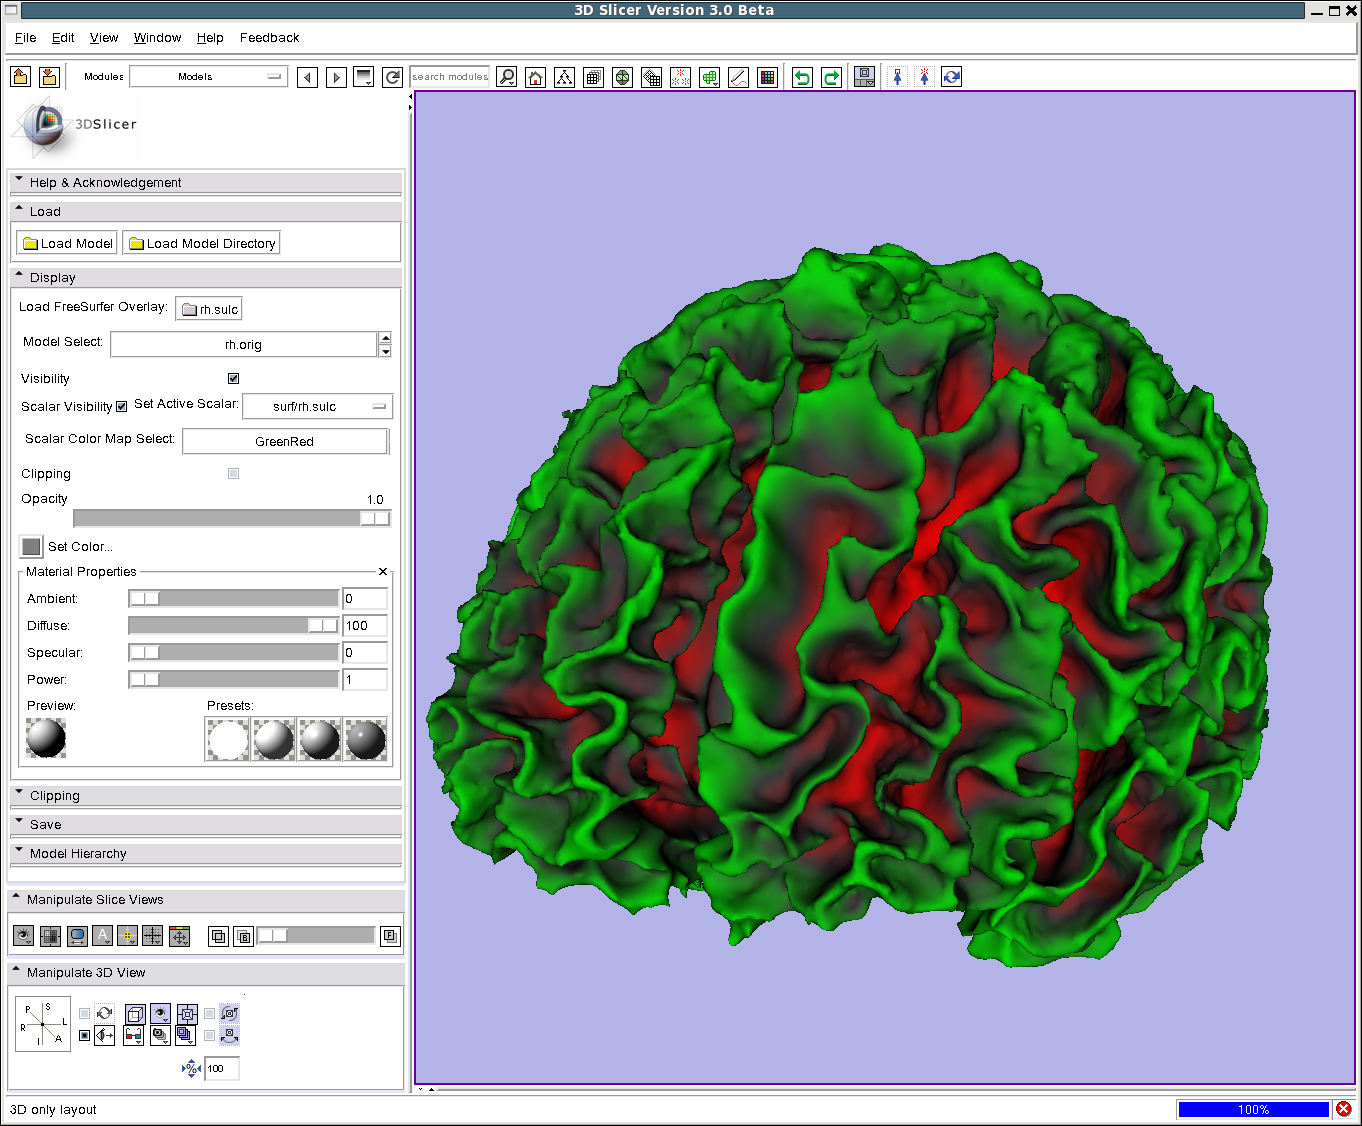The height and width of the screenshot is (1126, 1362).
Task: Uncheck the Visibility checkbox
Action: [x=233, y=378]
